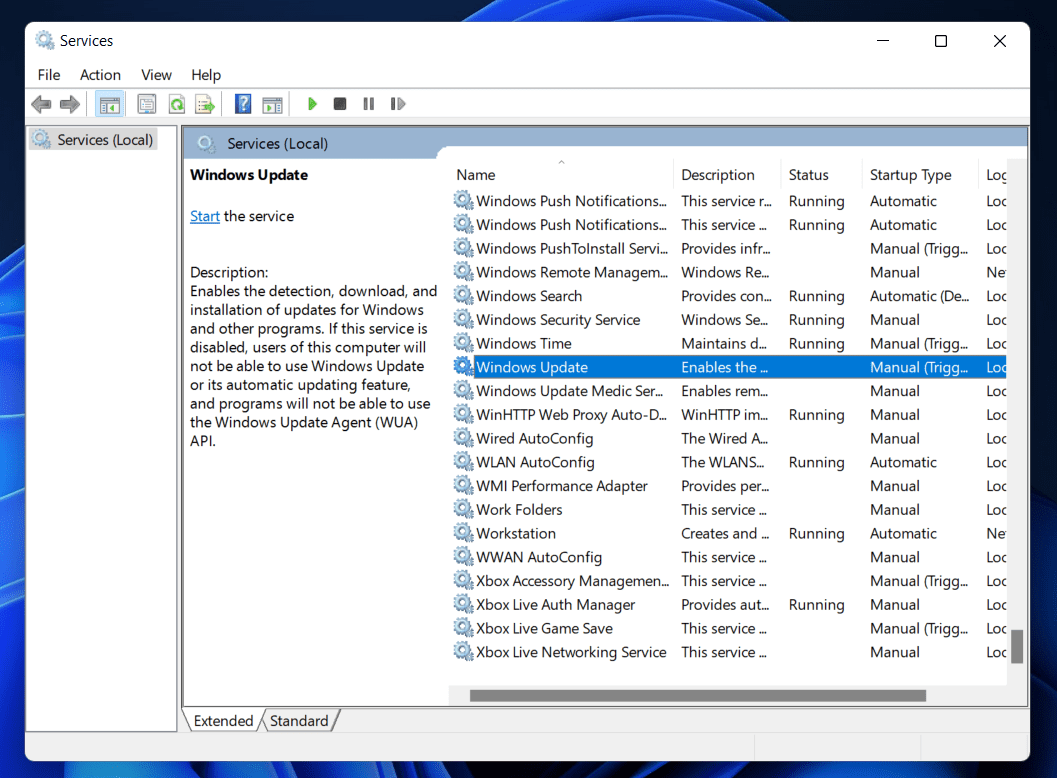Click Start the service link

205,216
